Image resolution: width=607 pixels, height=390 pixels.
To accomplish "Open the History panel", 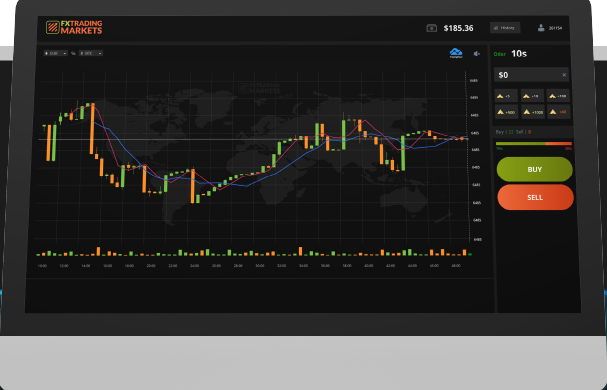I will (x=505, y=28).
